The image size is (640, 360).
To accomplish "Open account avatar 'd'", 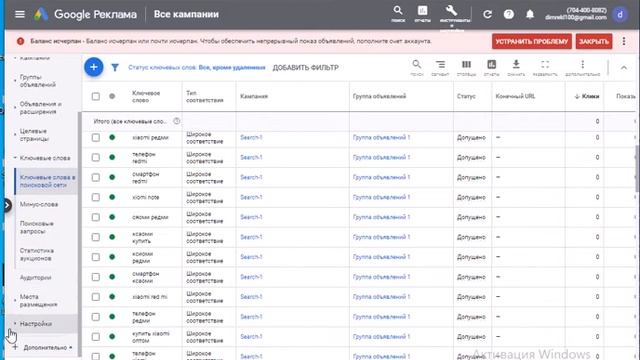I will 620,15.
